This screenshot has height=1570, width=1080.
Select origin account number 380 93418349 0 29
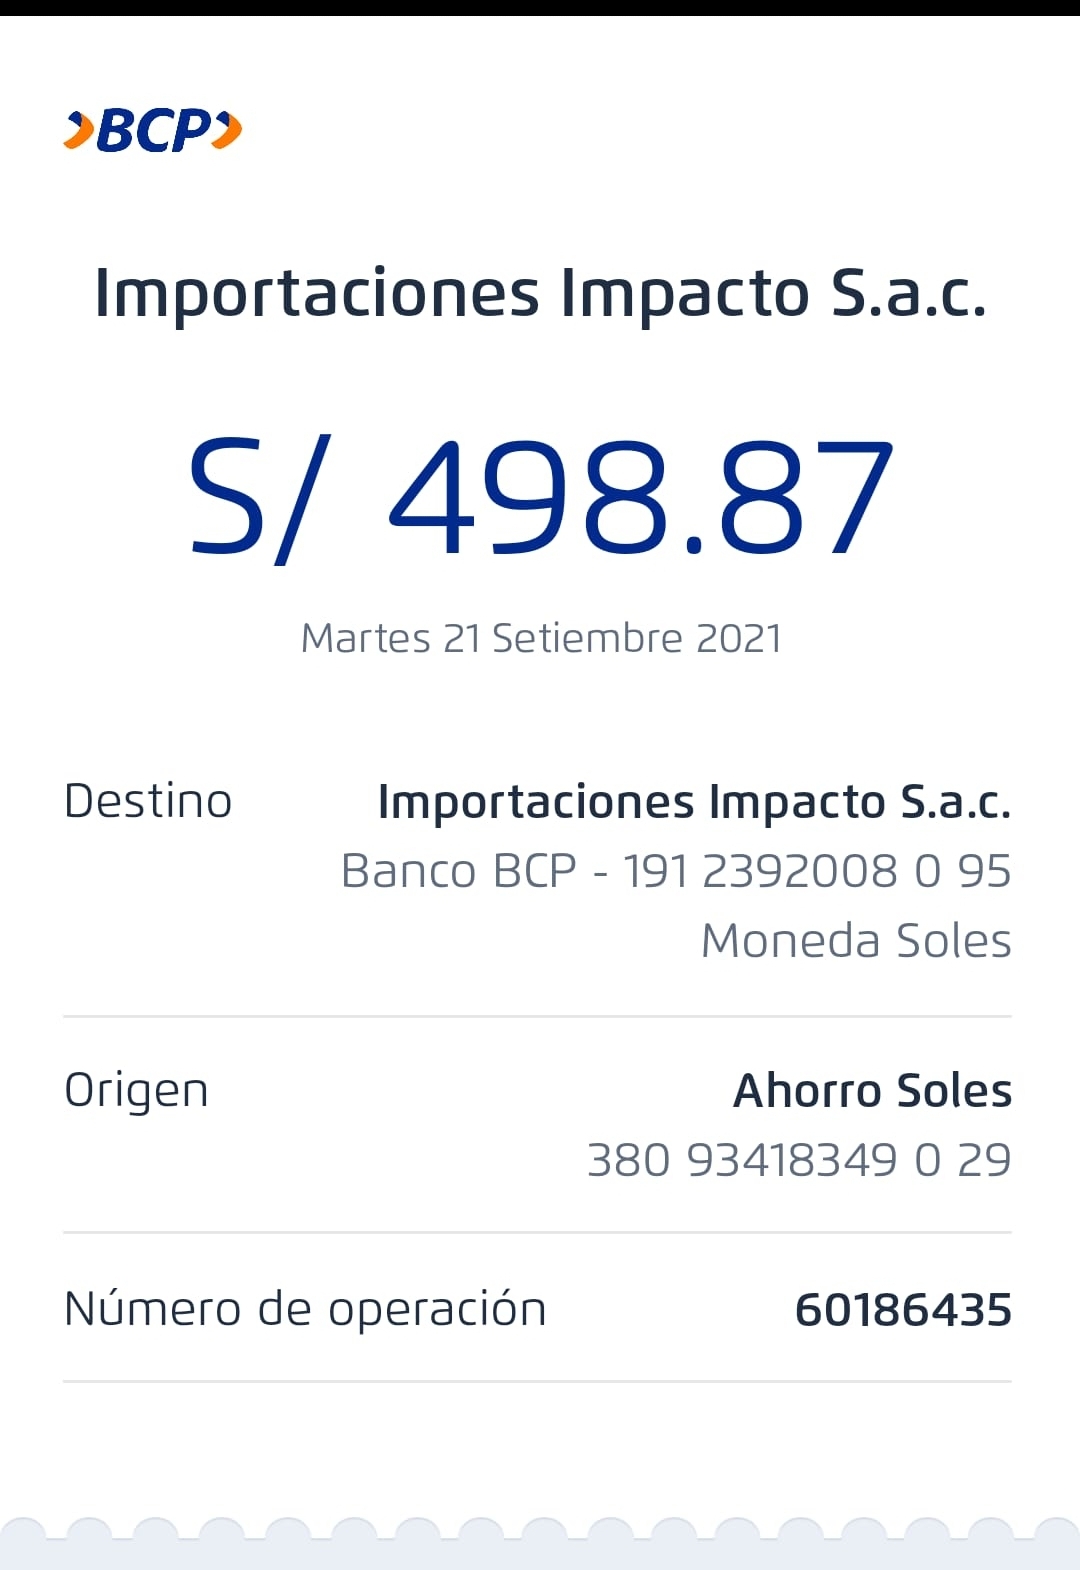(798, 1160)
